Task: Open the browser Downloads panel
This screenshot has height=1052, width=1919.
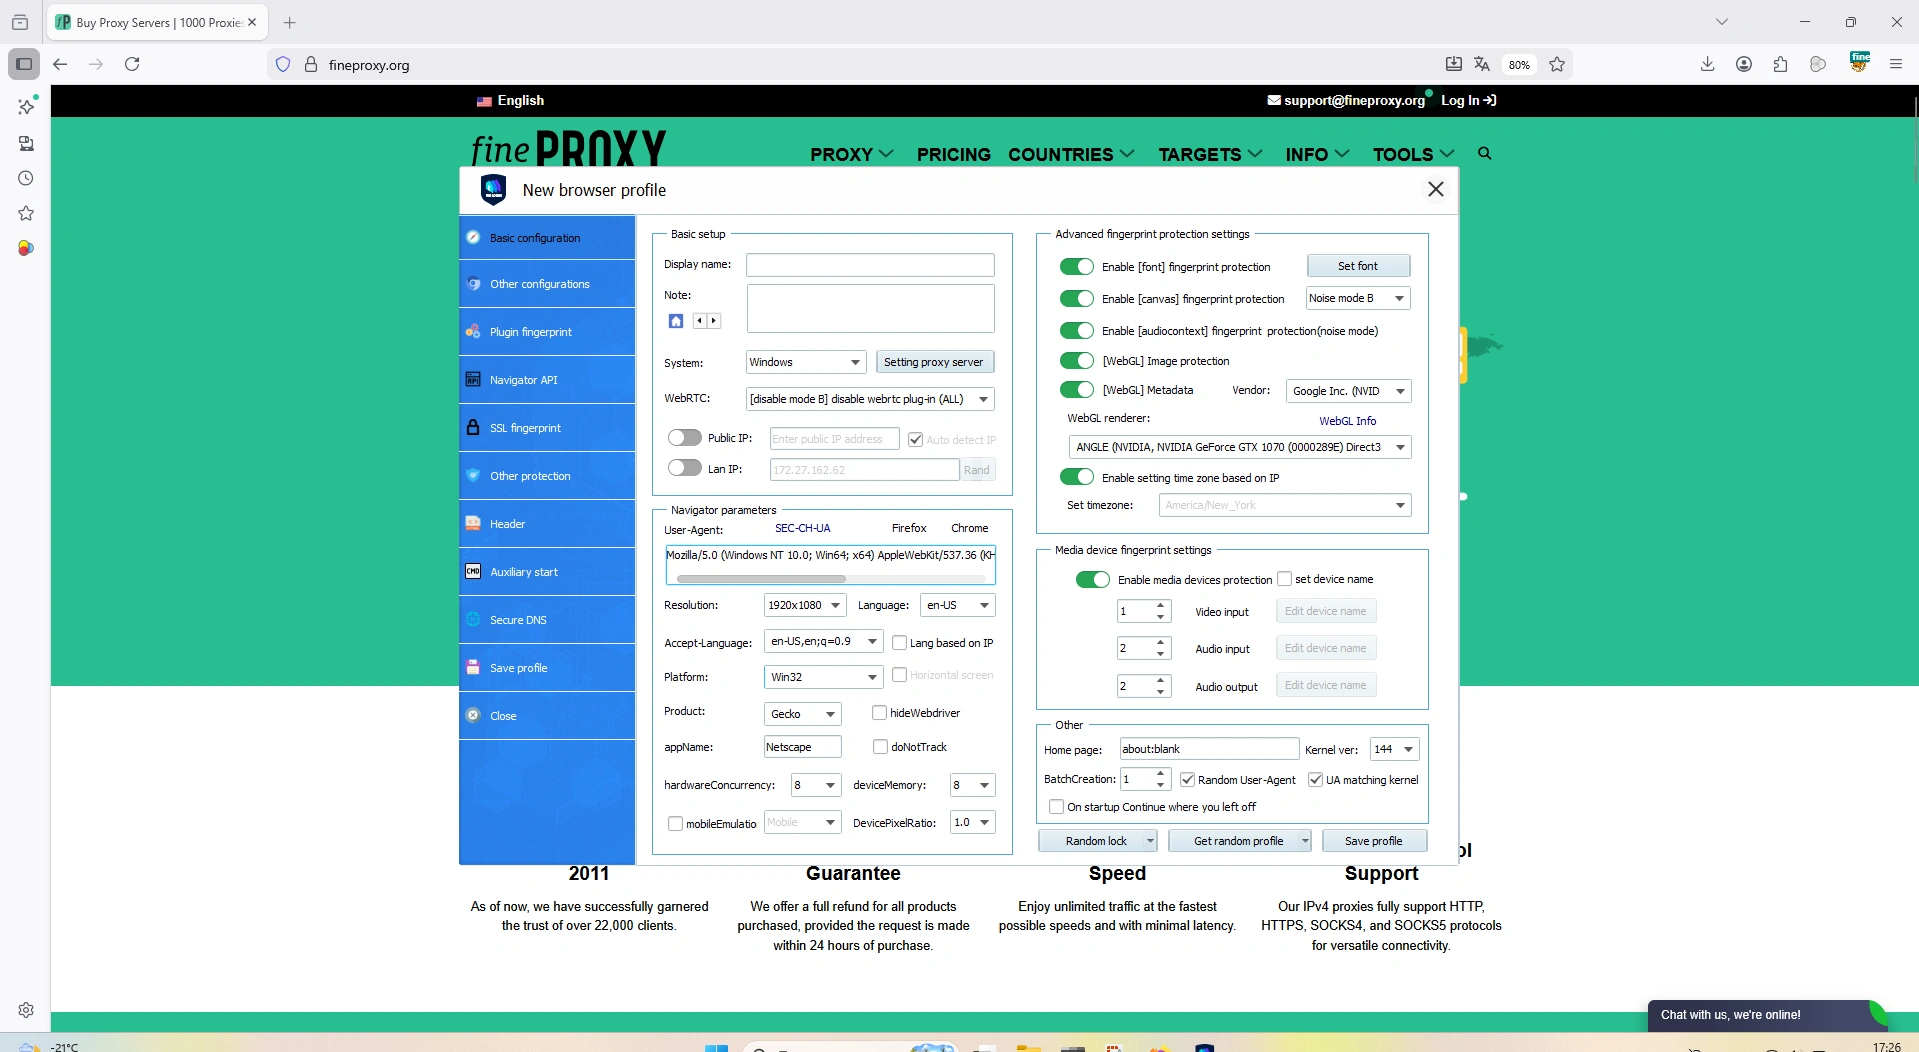Action: tap(1707, 64)
